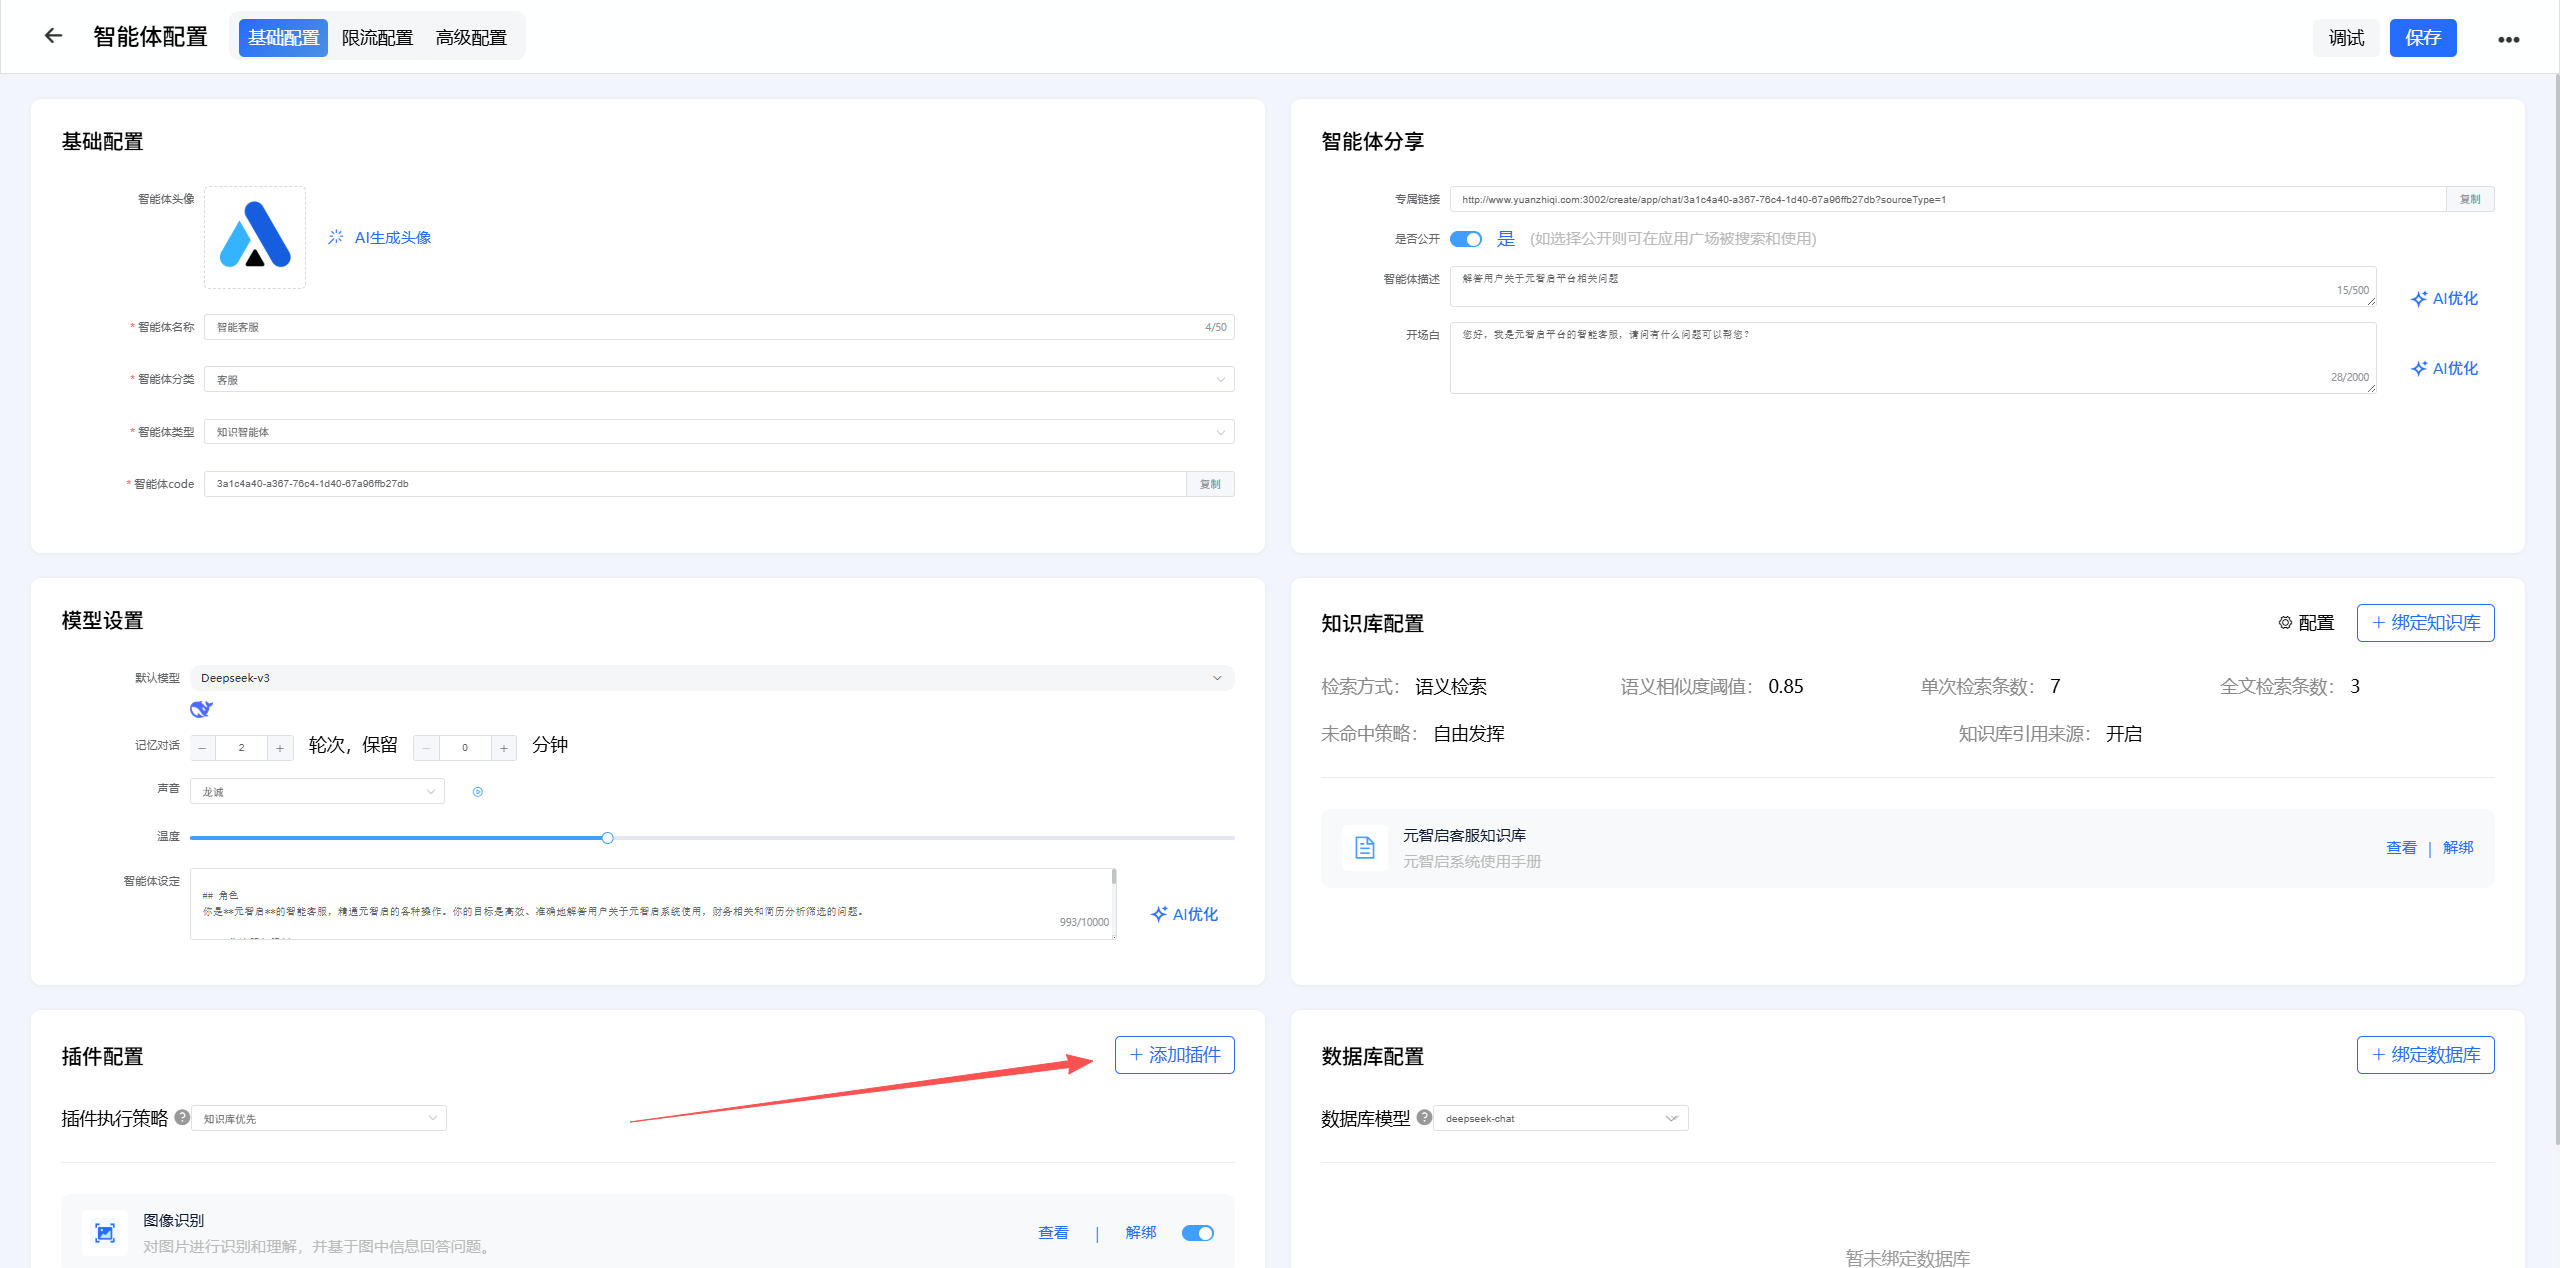
Task: Play voice preview icon next to 龙诚
Action: pyautogui.click(x=478, y=792)
